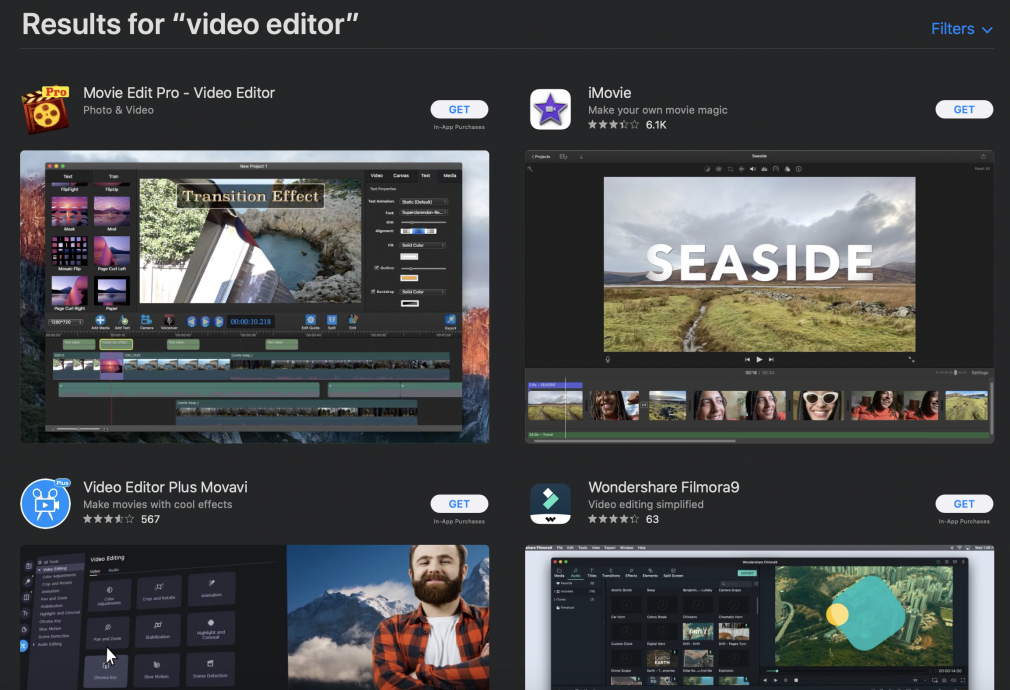
Task: View the iMovie Seaside screenshot preview
Action: click(759, 296)
